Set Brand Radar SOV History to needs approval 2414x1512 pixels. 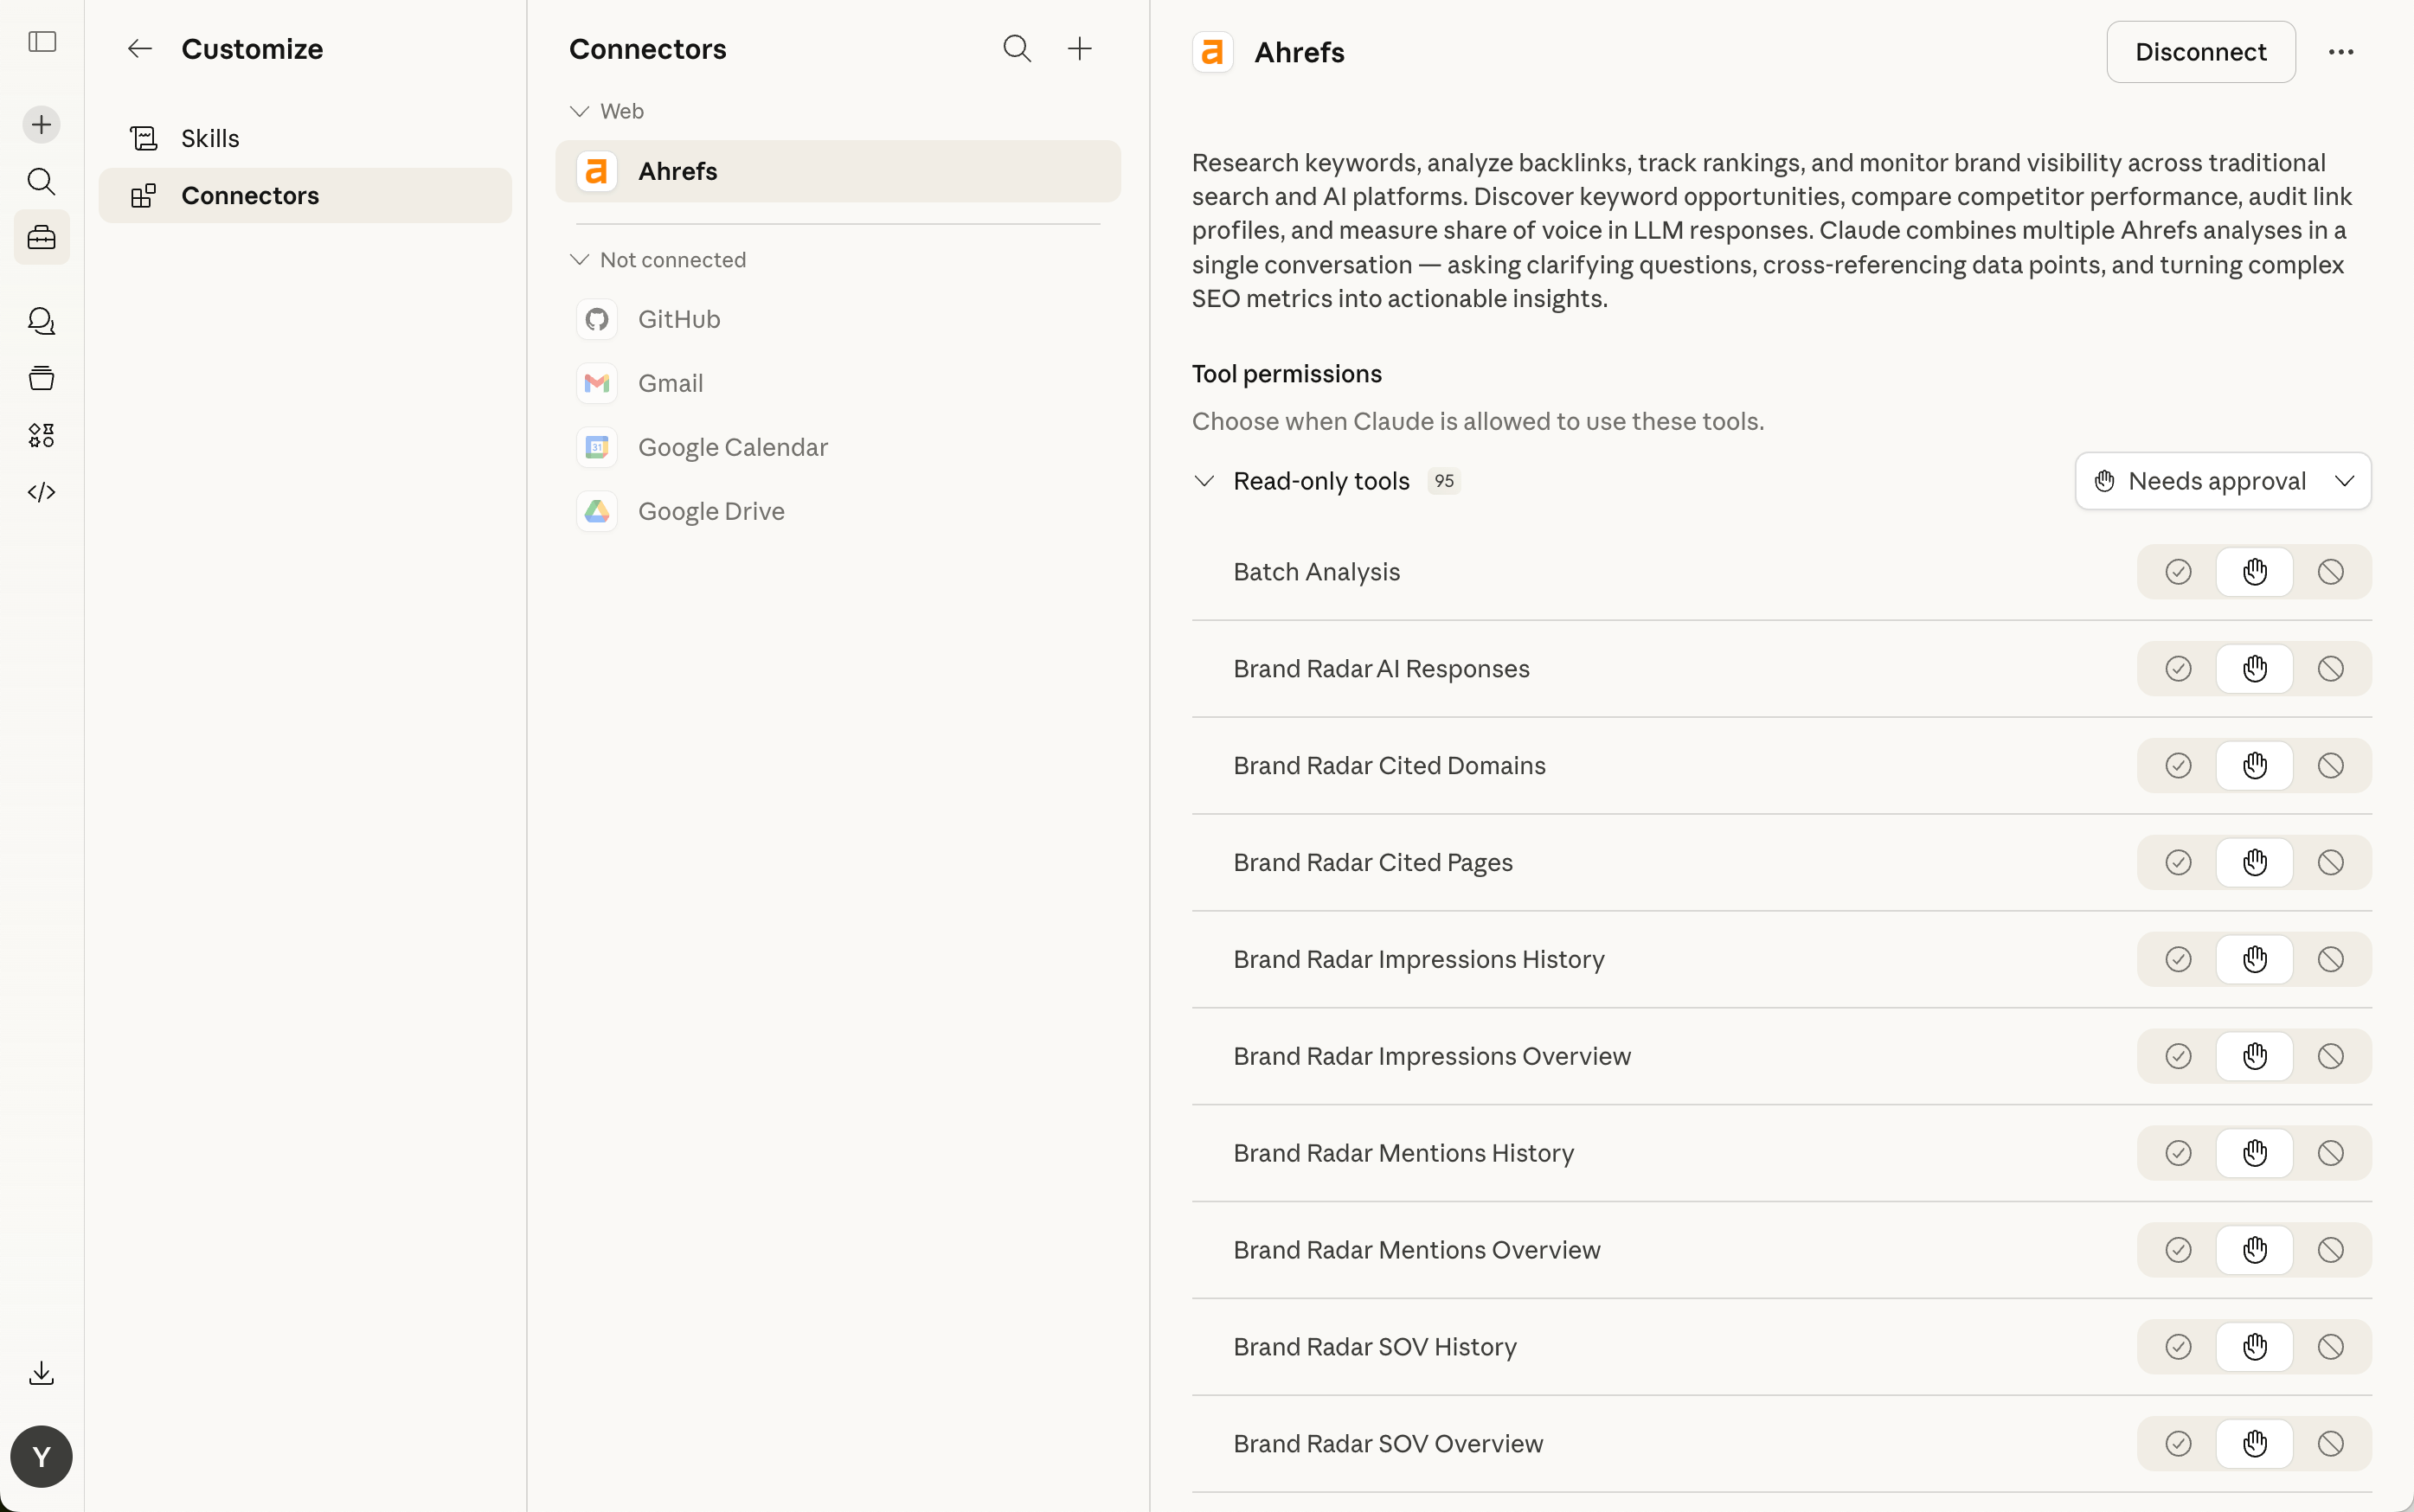click(x=2254, y=1347)
